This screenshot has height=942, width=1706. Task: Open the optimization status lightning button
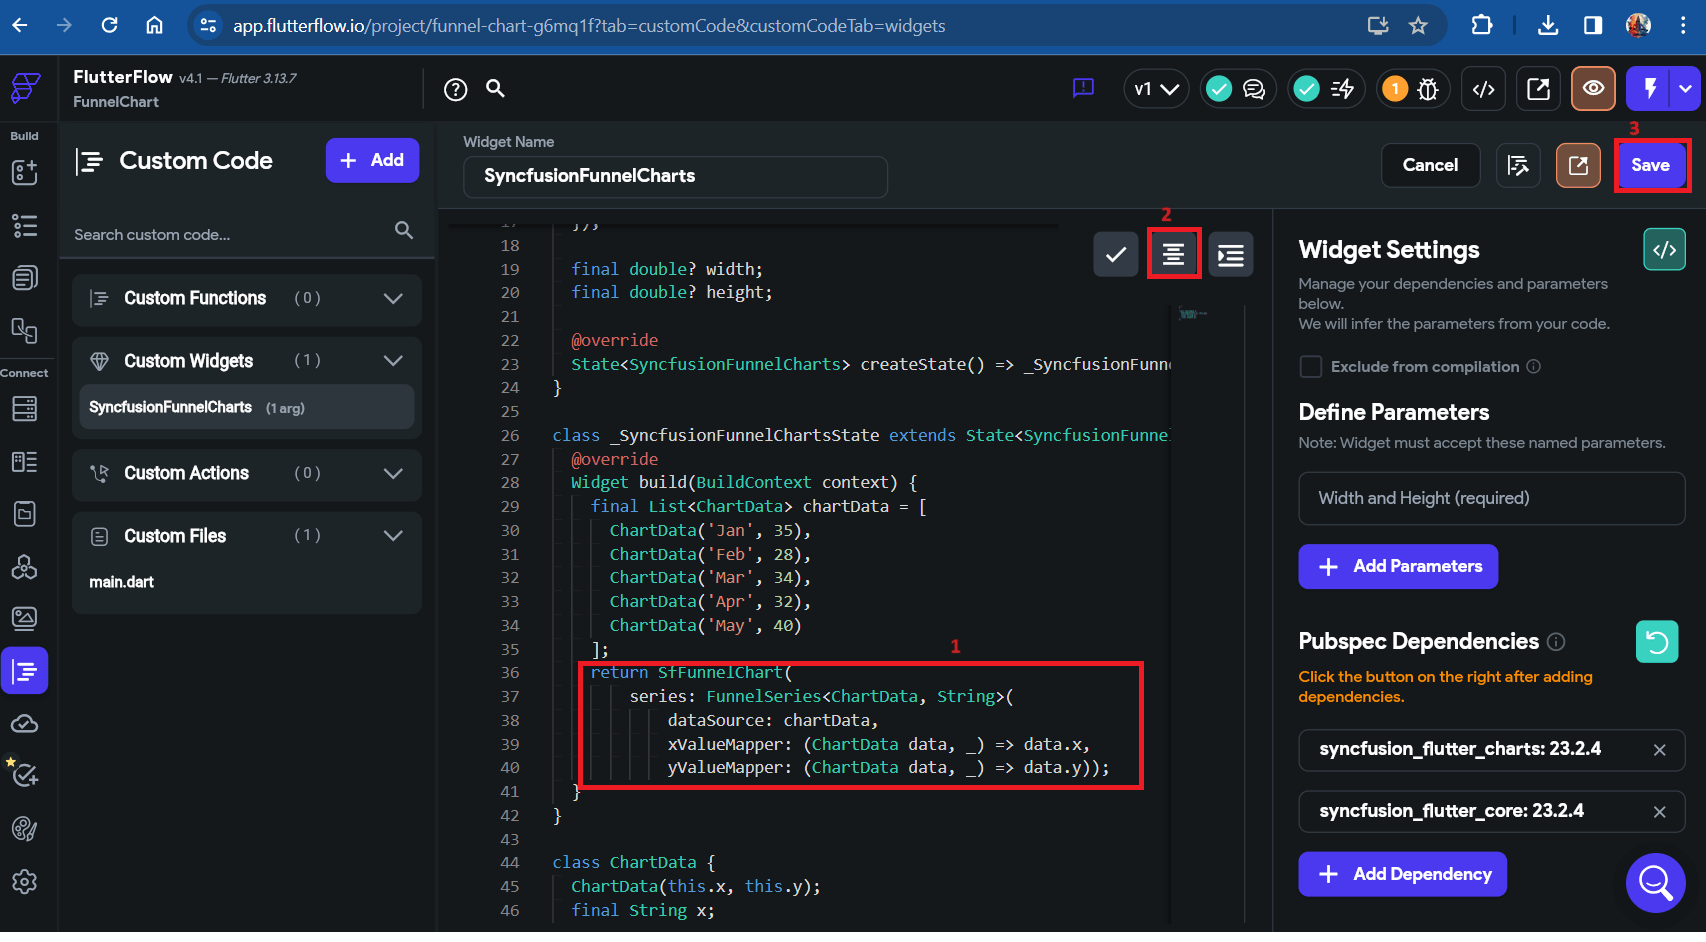coord(1324,89)
